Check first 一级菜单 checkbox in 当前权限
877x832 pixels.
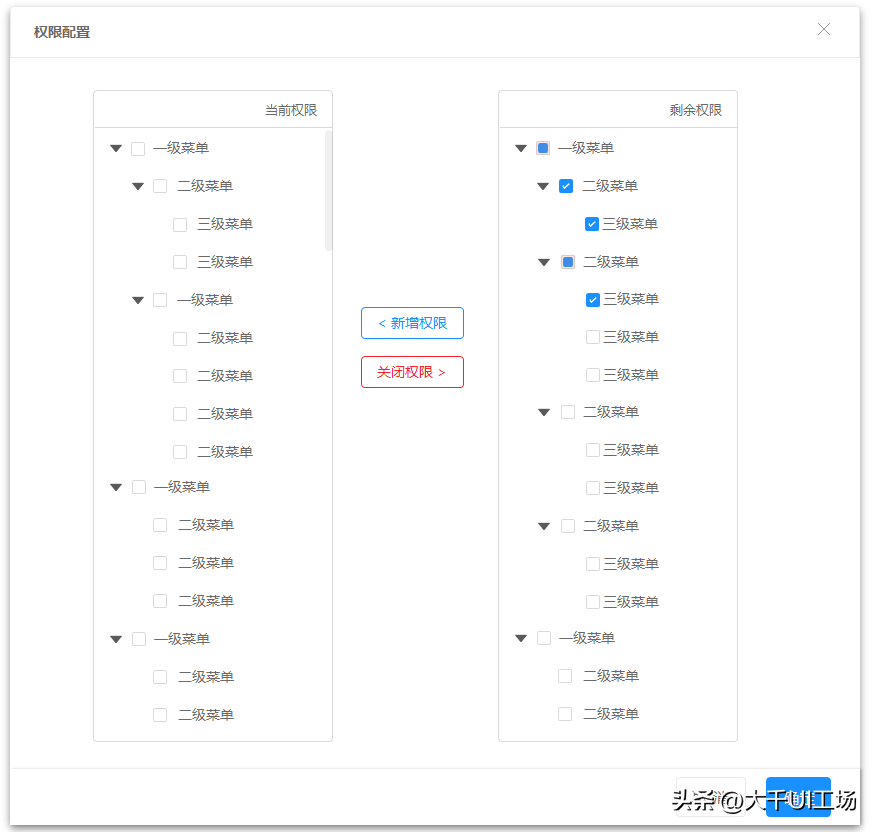(x=138, y=149)
